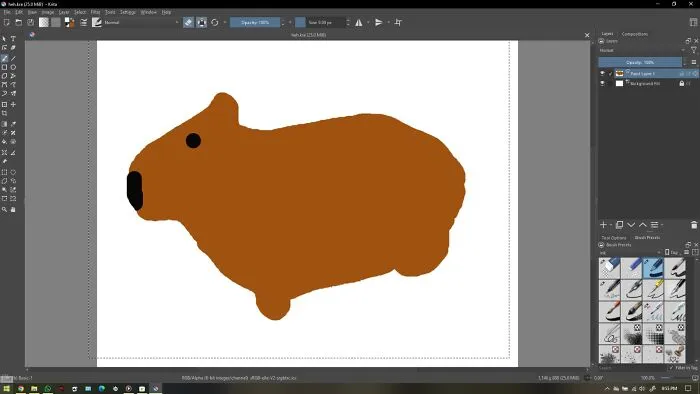This screenshot has height=394, width=700.
Task: Reload the original brush preset
Action: (x=215, y=22)
